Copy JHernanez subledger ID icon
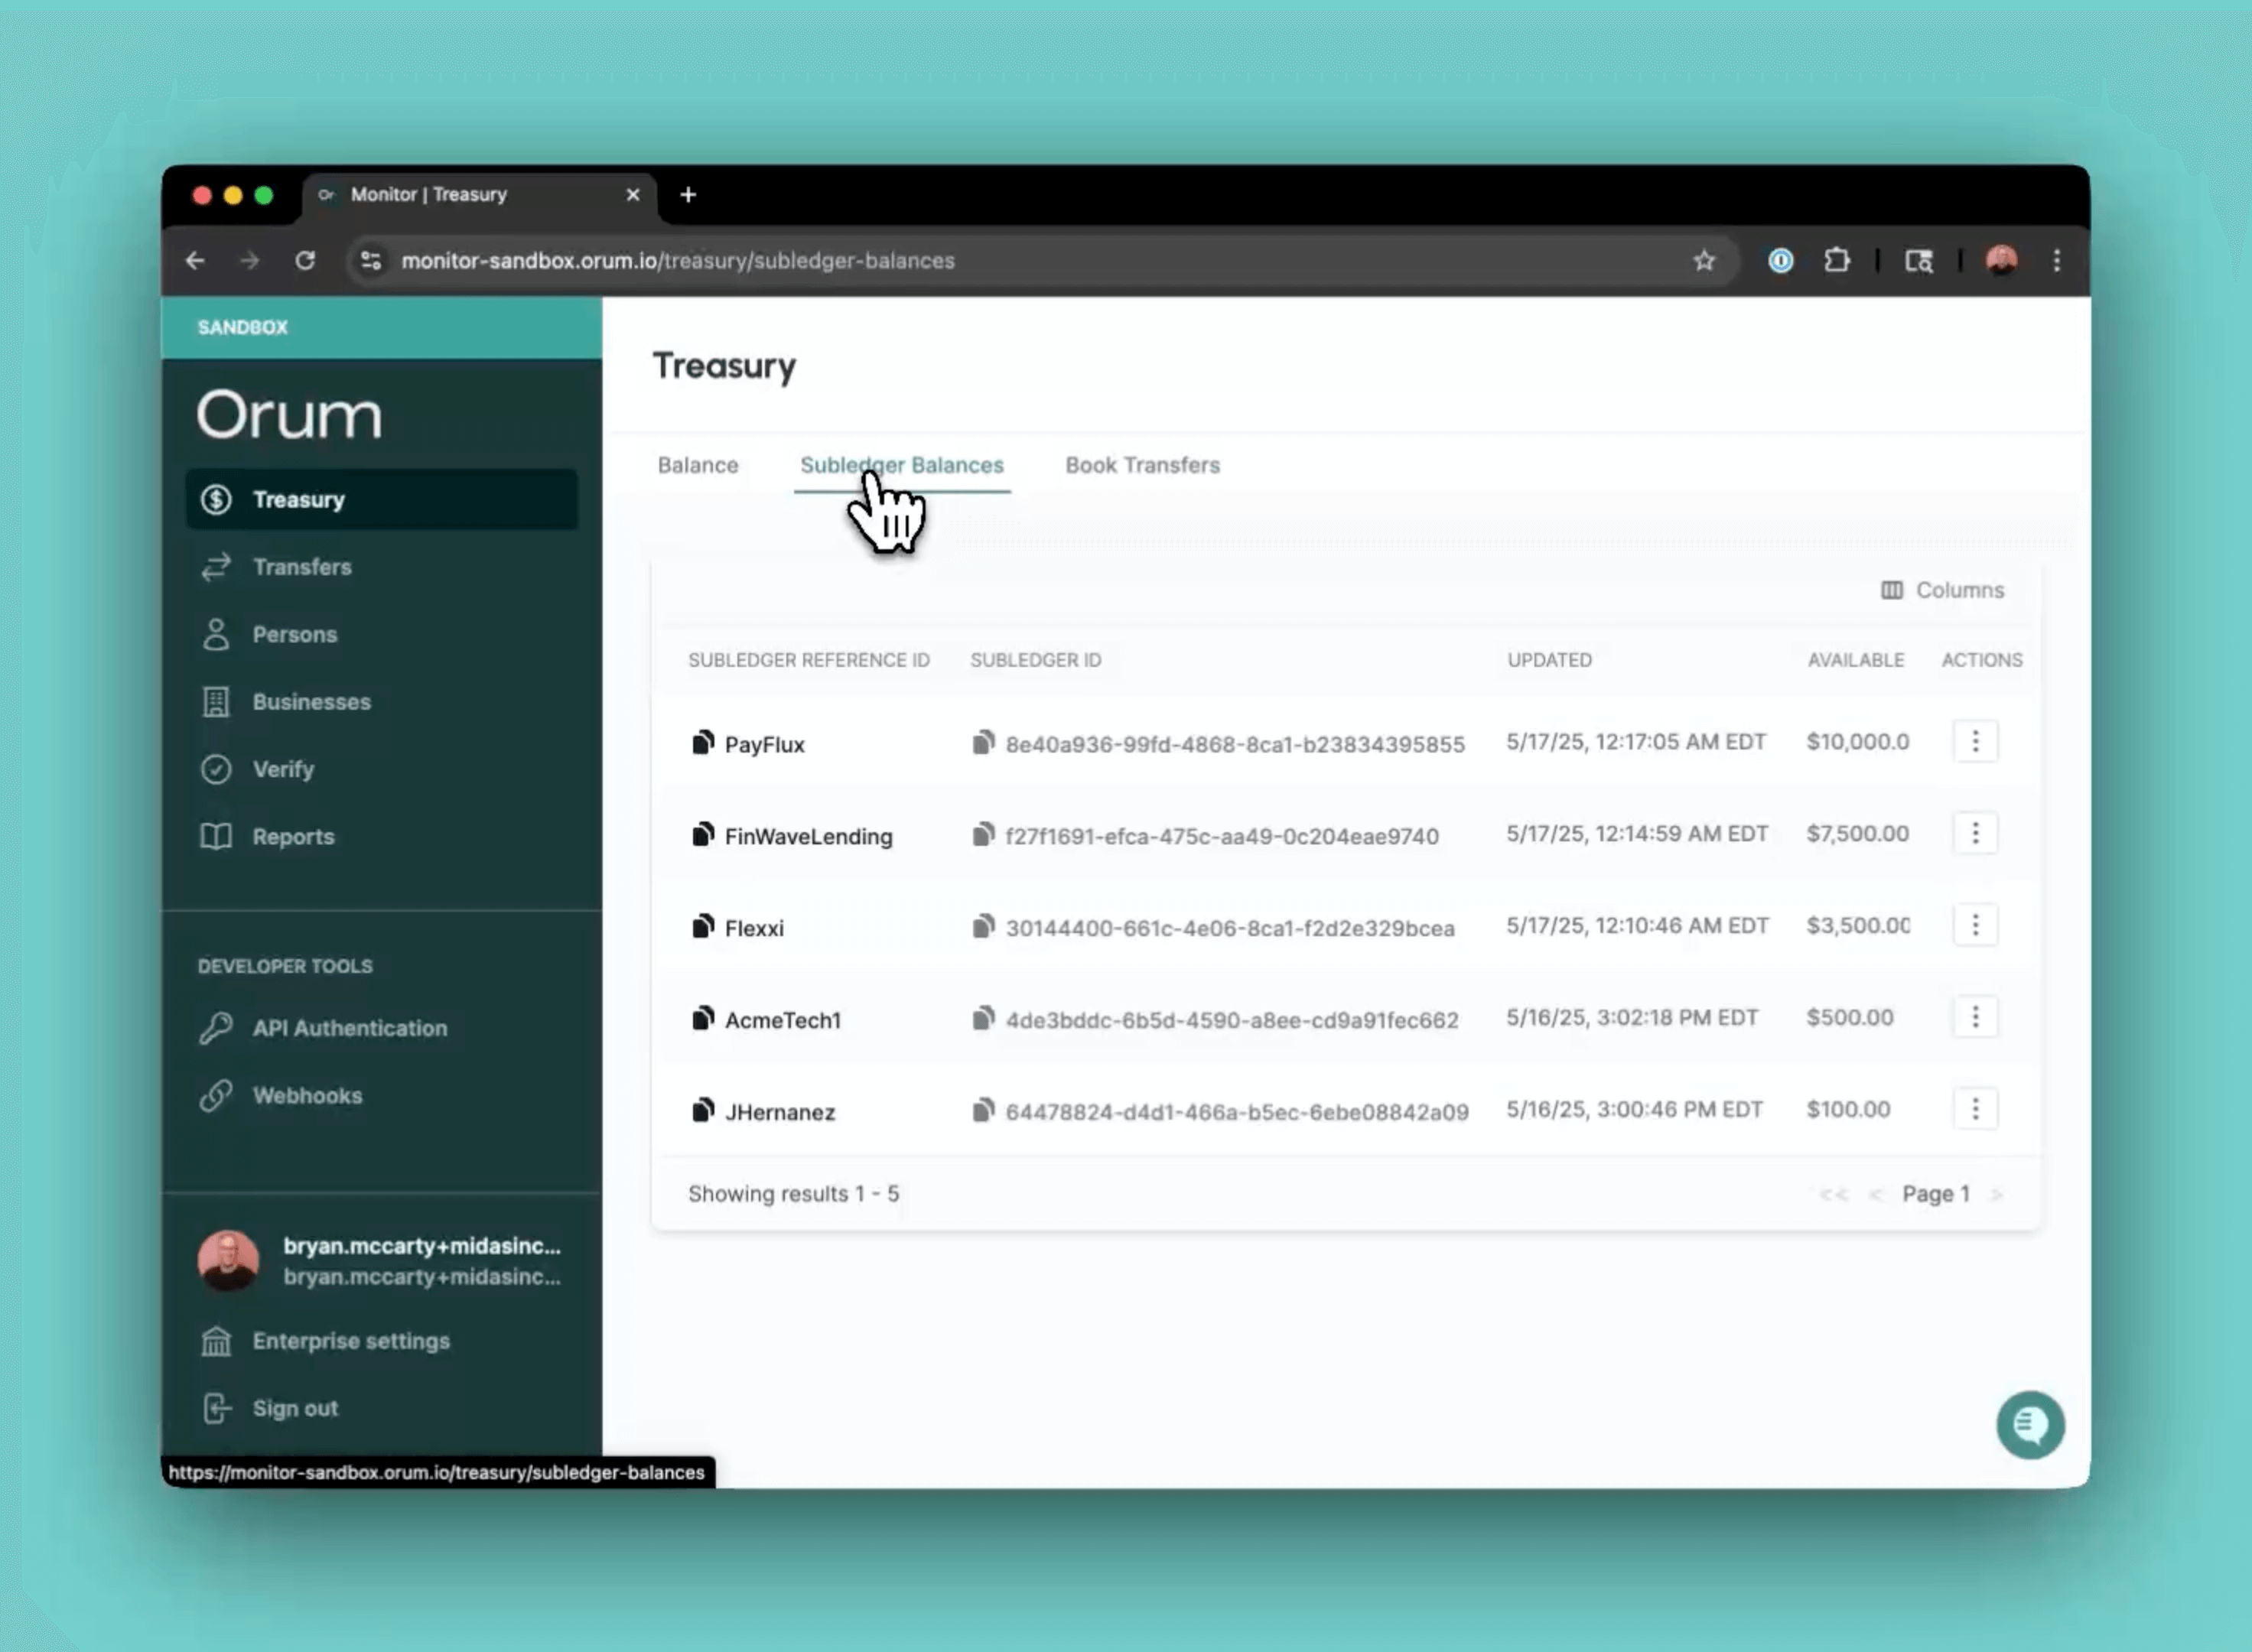Viewport: 2252px width, 1652px height. [x=983, y=1111]
